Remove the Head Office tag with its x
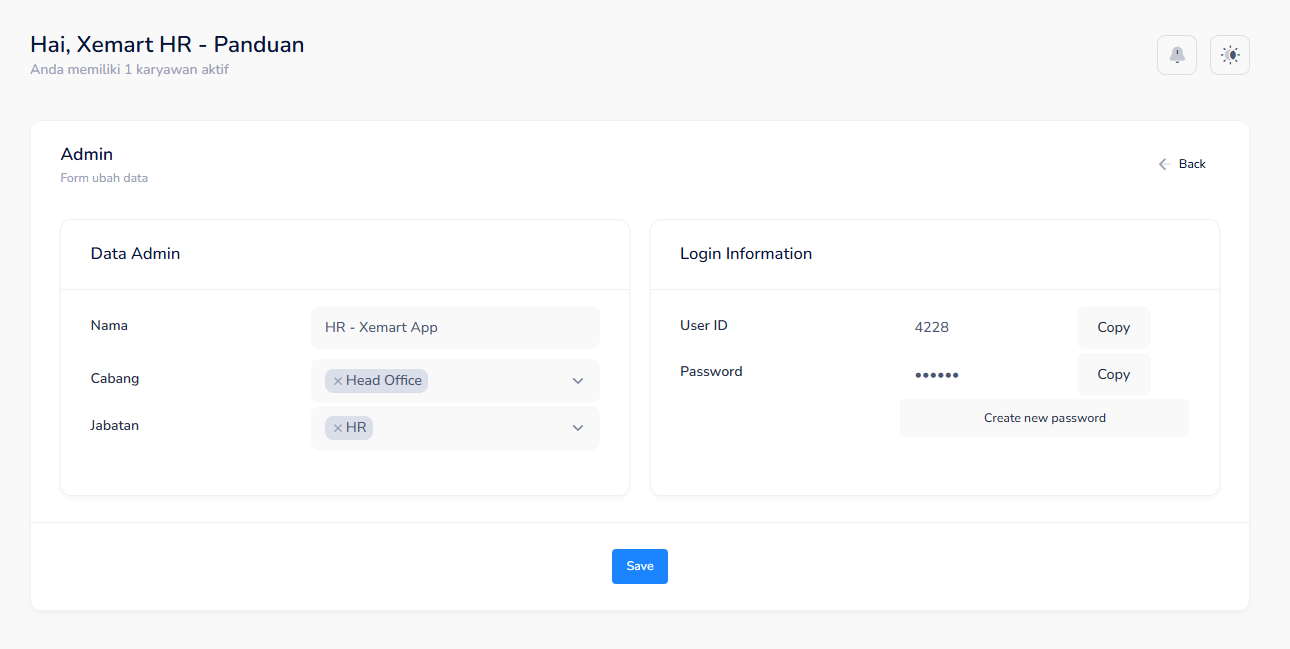The image size is (1290, 649). tap(338, 381)
